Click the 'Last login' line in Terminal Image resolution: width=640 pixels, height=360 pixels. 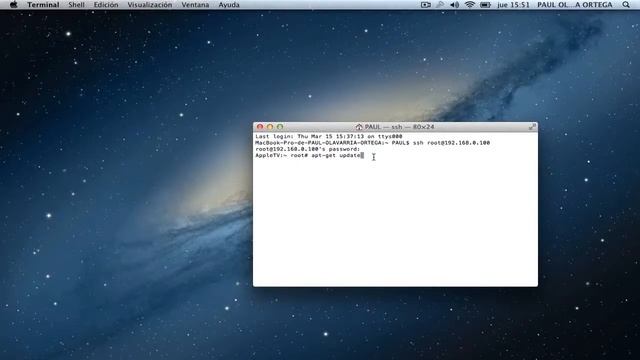pyautogui.click(x=329, y=136)
